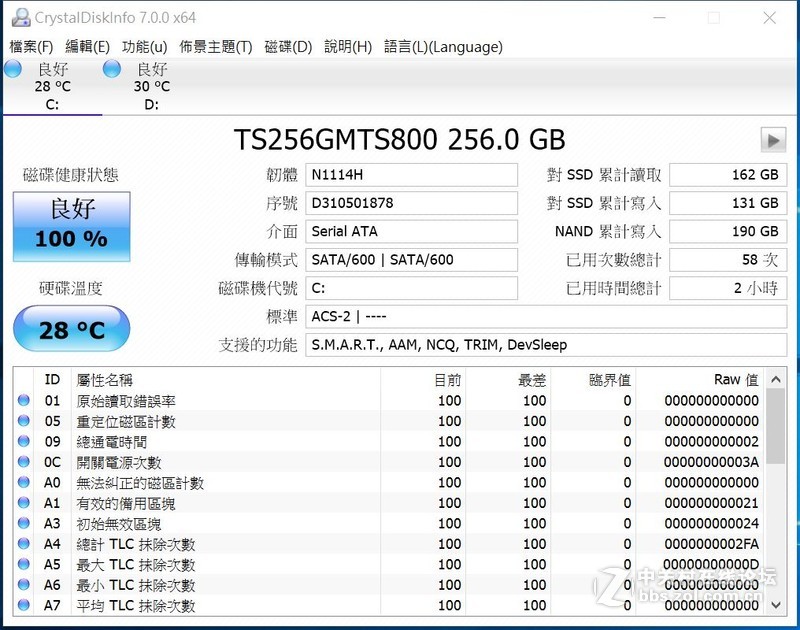Switch to the D: drive tab

[x=152, y=87]
